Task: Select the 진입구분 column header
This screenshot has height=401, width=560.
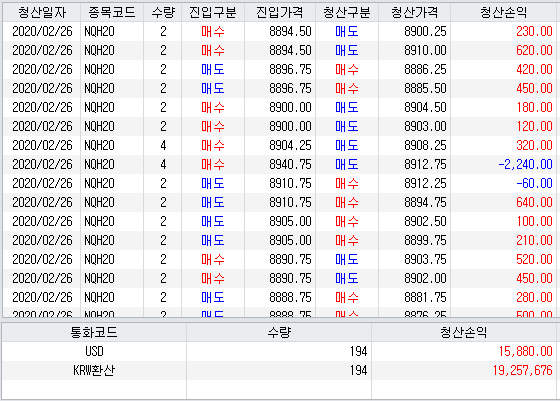Action: [x=213, y=12]
